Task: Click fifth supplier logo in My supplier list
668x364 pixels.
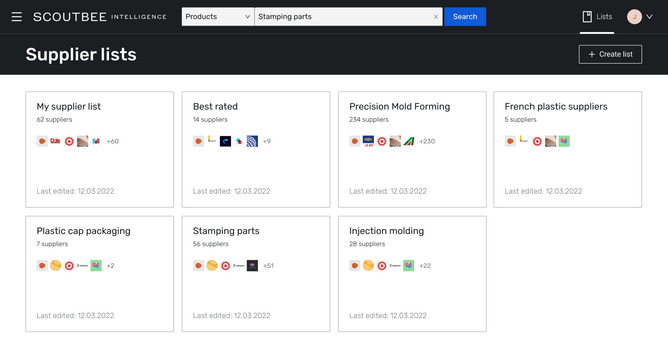Action: pos(96,141)
